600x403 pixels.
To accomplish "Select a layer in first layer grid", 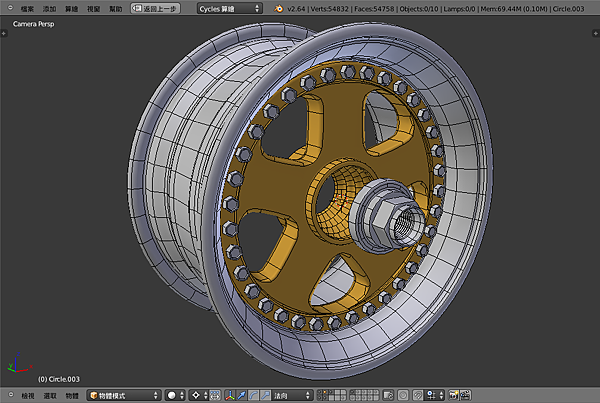I will (332, 395).
